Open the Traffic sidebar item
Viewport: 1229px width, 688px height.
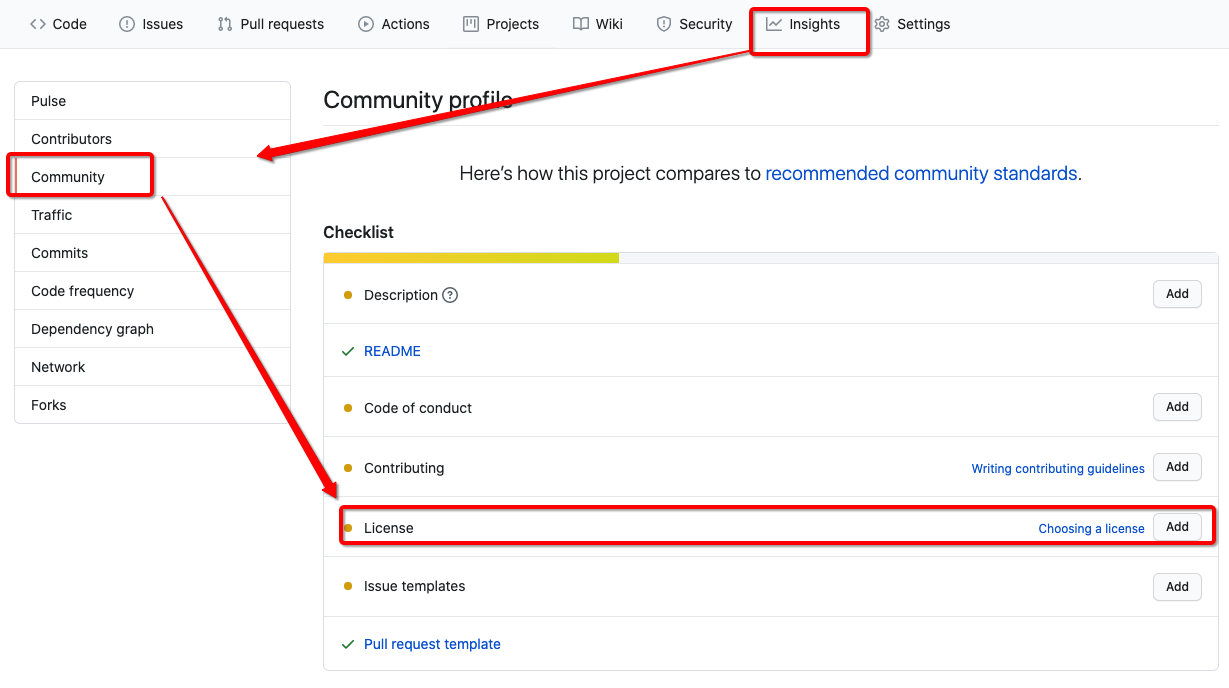pos(52,215)
